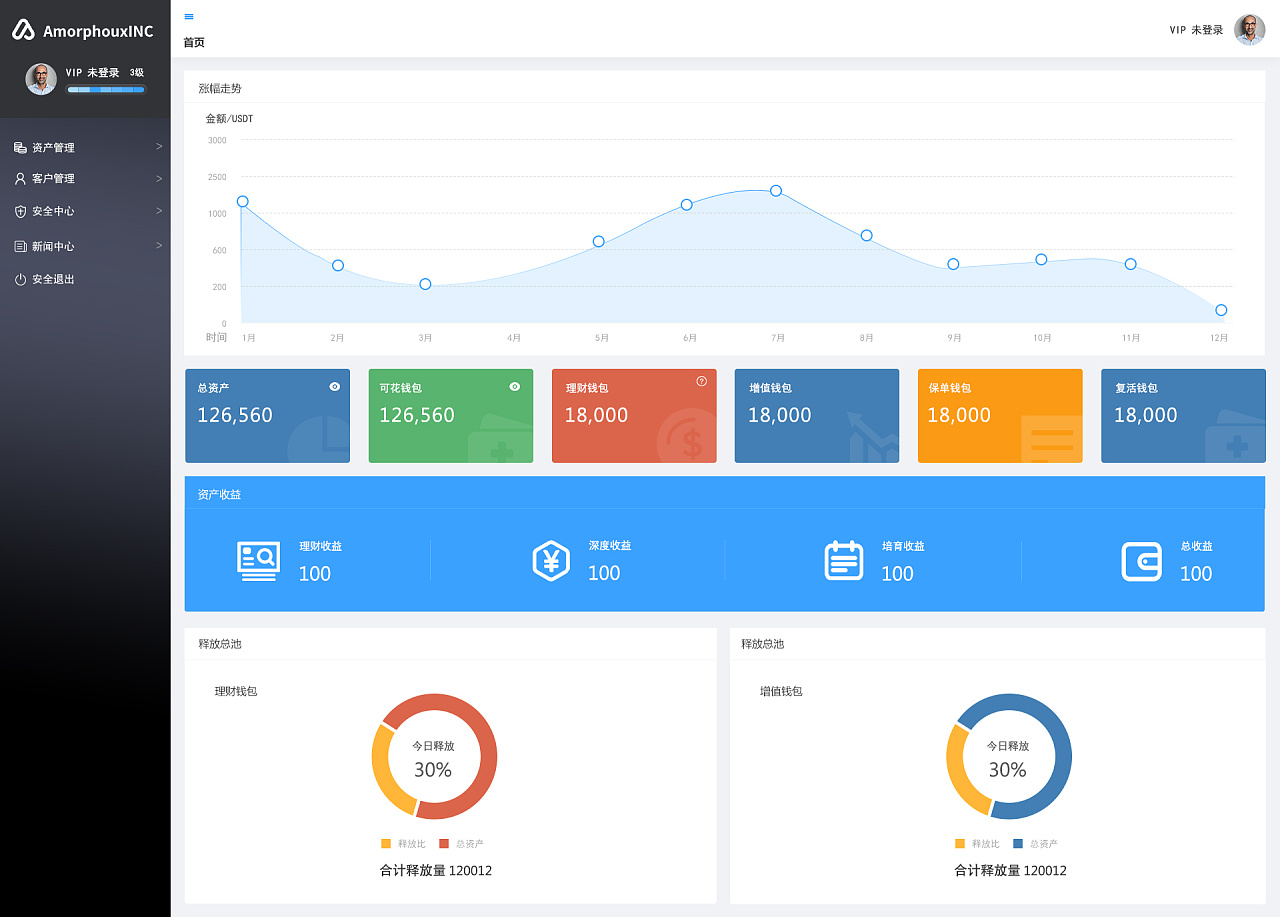Image resolution: width=1280 pixels, height=917 pixels.
Task: Click the July peak data point
Action: click(775, 190)
